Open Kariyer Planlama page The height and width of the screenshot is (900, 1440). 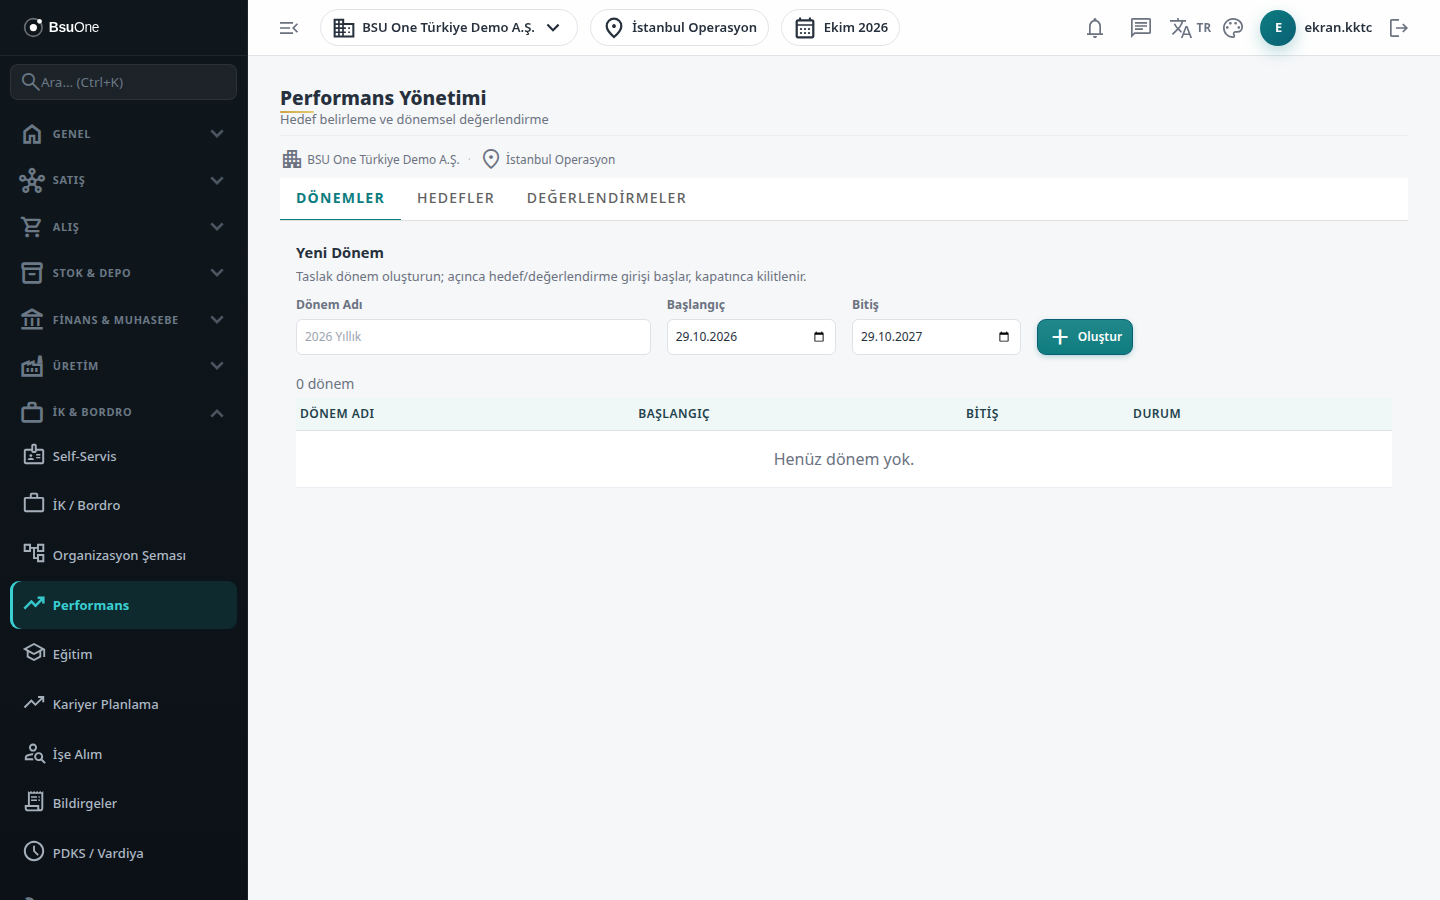coord(124,704)
